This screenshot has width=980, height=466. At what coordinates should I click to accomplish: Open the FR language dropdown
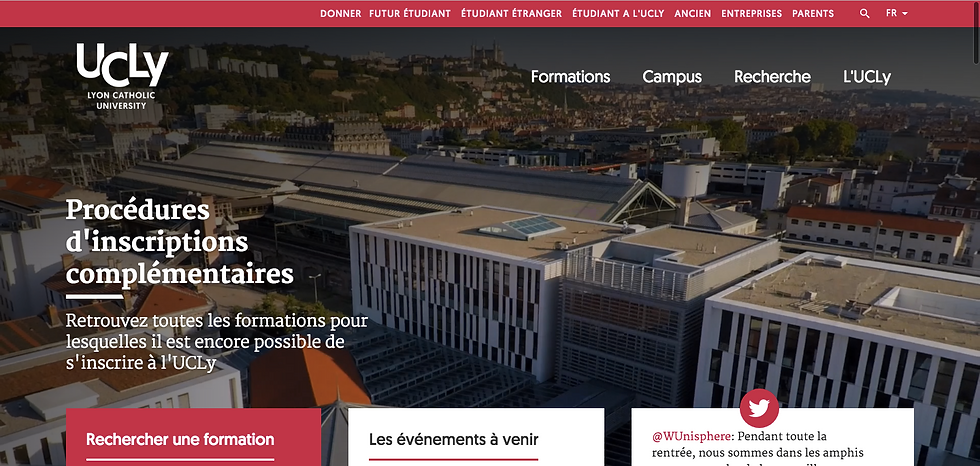pos(896,13)
